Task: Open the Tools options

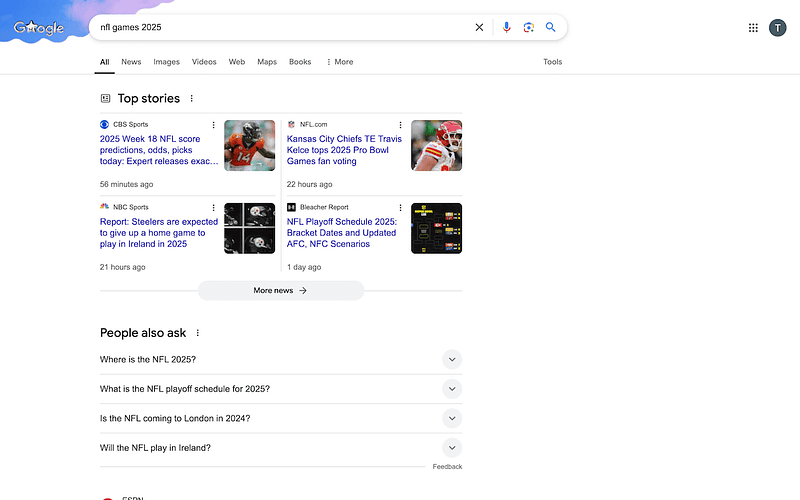Action: pos(553,62)
